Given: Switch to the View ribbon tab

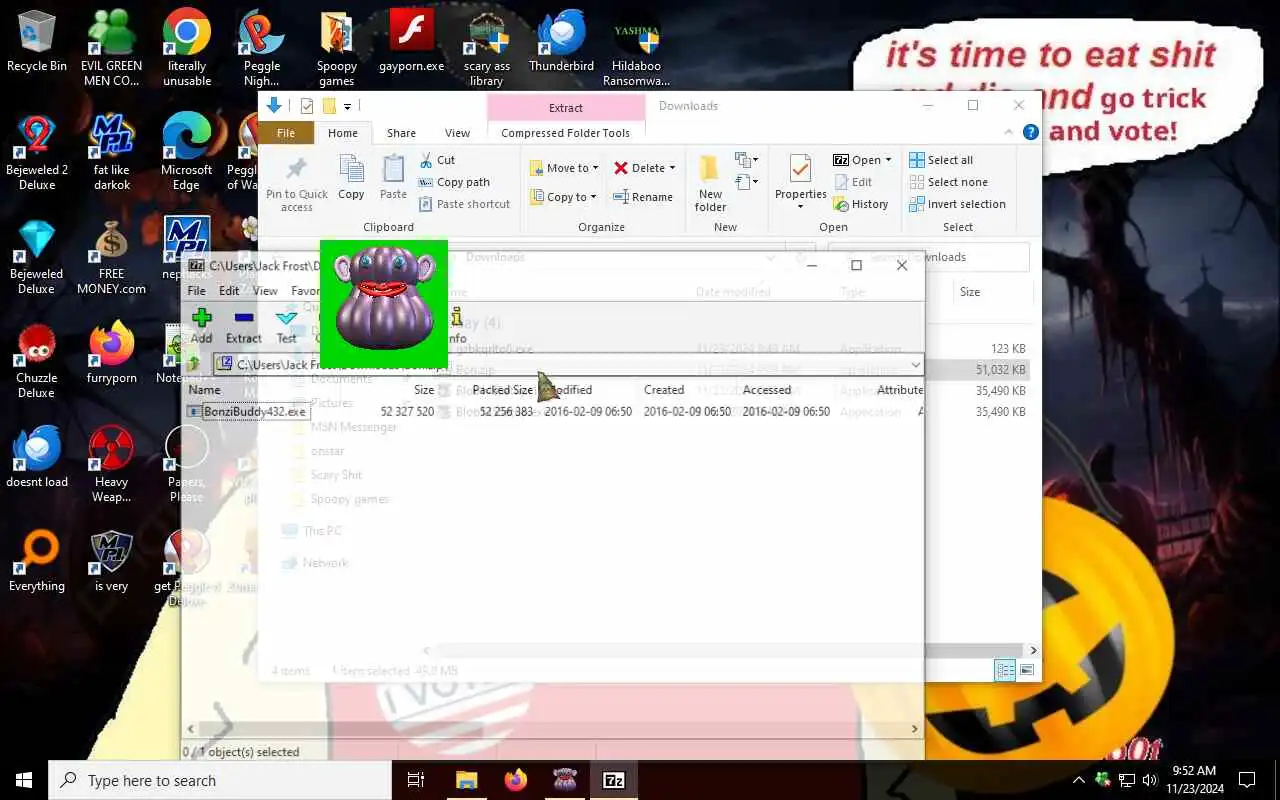Looking at the screenshot, I should pos(457,133).
